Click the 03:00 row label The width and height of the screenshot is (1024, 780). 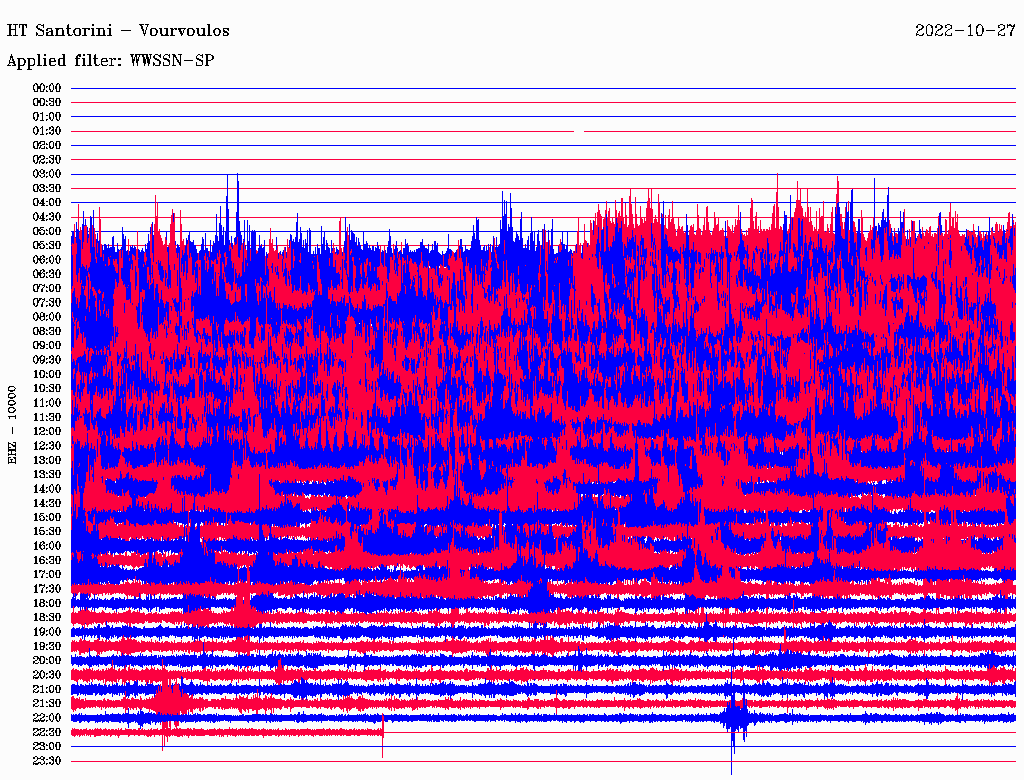pos(47,174)
